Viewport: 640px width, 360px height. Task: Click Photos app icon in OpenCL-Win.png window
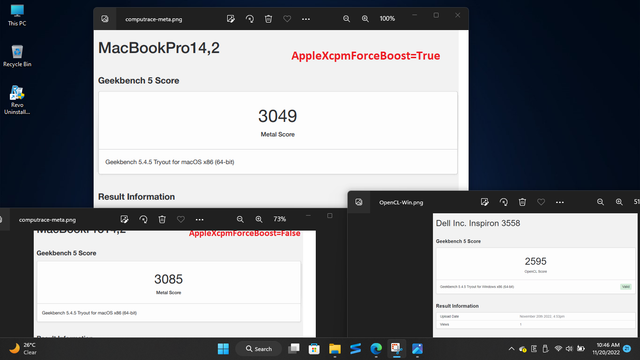click(x=359, y=202)
